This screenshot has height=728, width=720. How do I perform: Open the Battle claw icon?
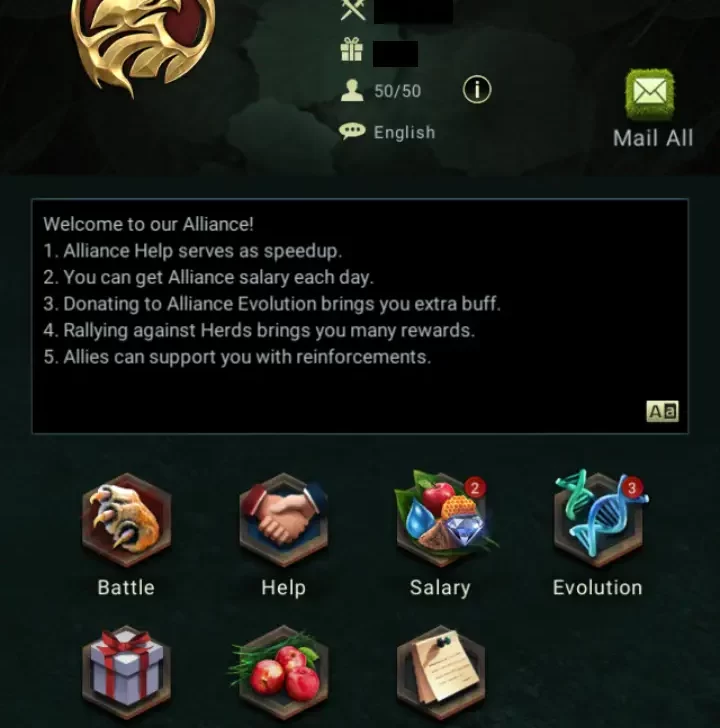126,520
